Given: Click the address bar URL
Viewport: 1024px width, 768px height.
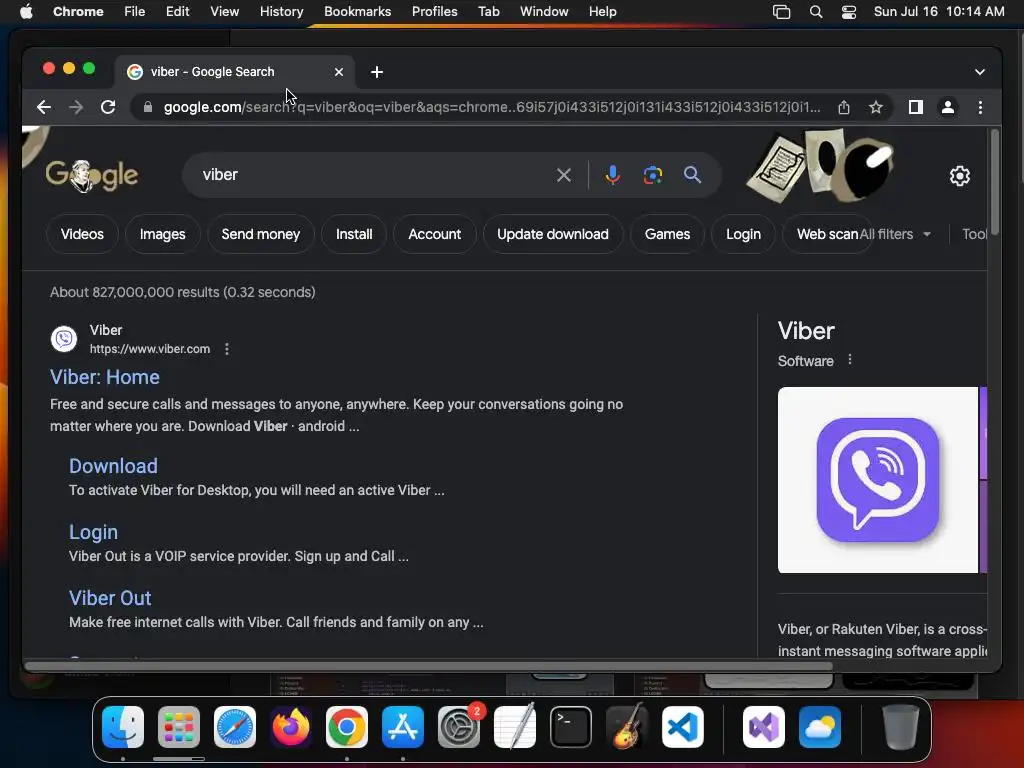Looking at the screenshot, I should [x=492, y=107].
